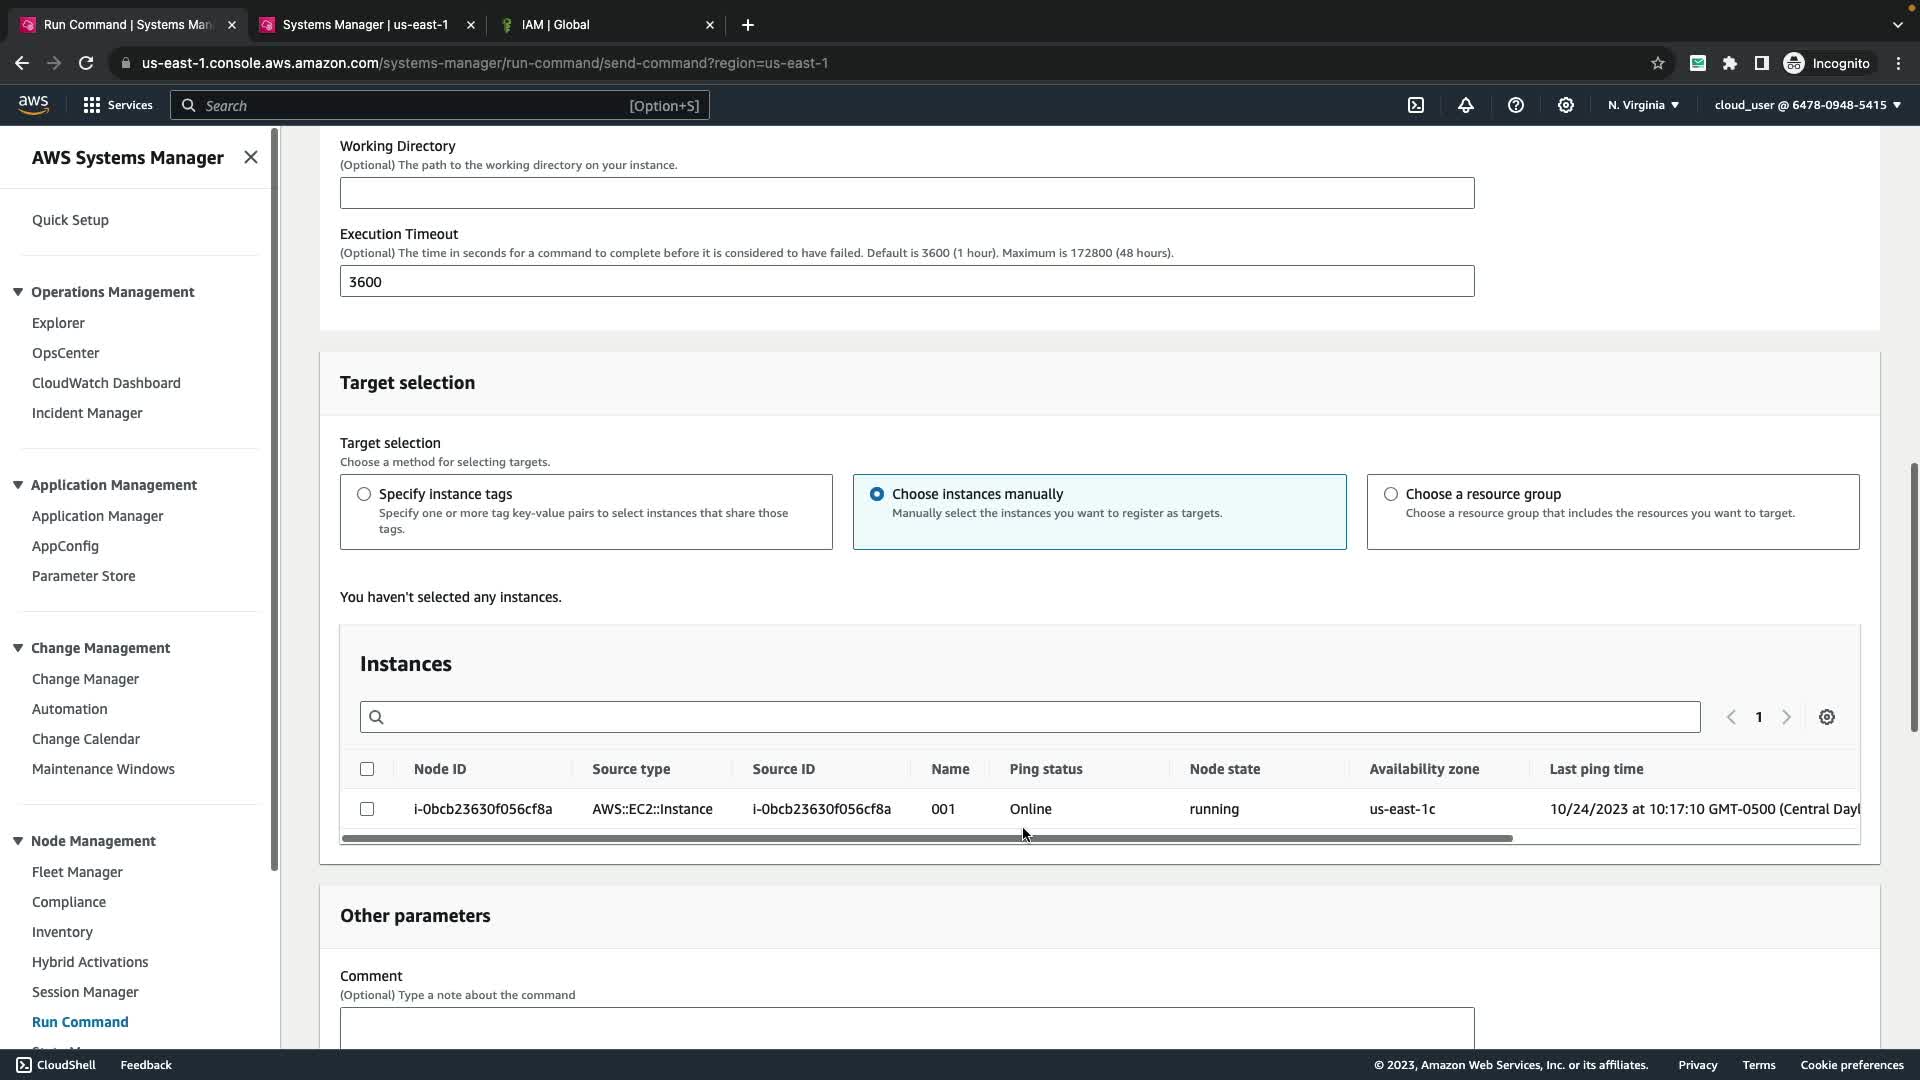Open the AWS help question mark icon
Screen dimensions: 1920x1080
pos(1516,105)
